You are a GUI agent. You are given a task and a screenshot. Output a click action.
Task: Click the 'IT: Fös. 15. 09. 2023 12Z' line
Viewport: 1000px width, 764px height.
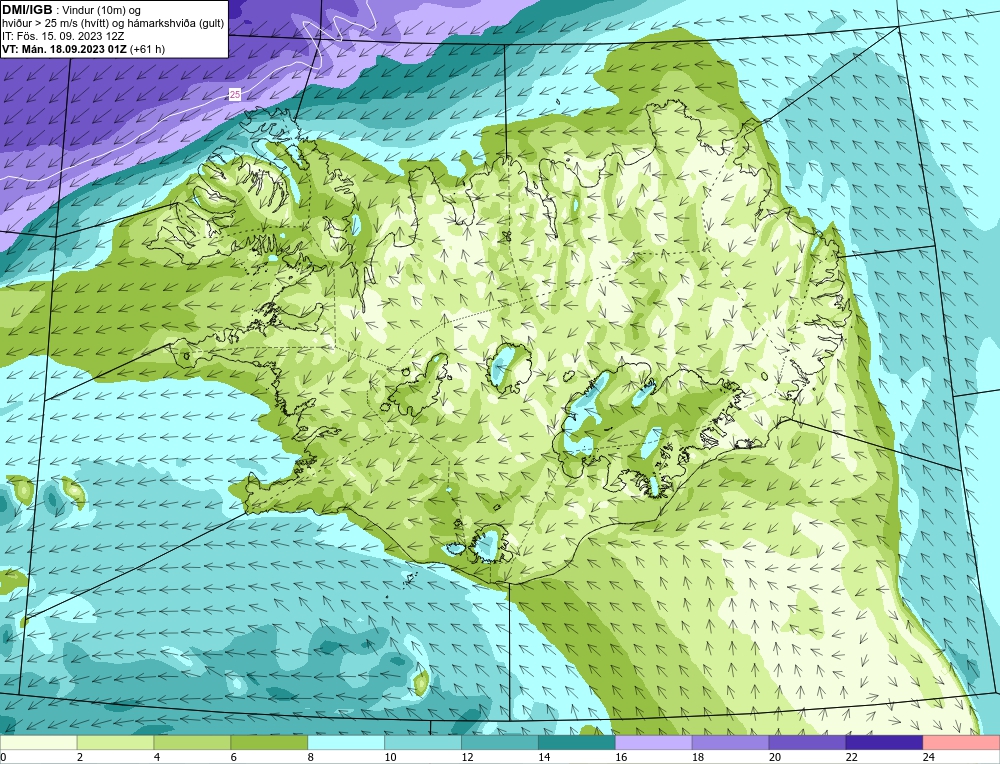point(63,36)
